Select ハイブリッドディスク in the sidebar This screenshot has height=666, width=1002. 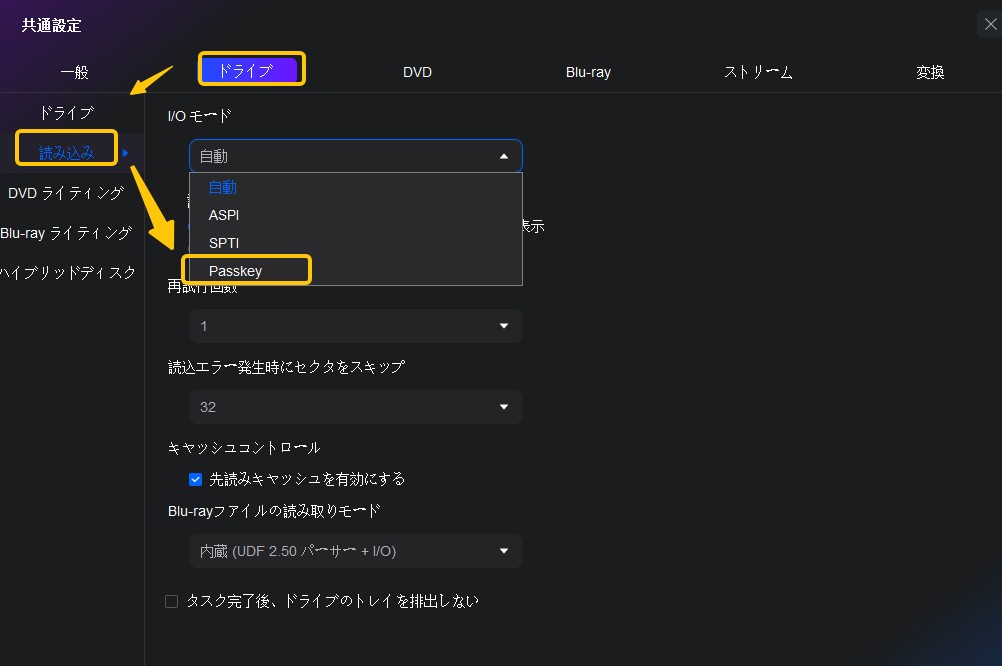coord(68,273)
